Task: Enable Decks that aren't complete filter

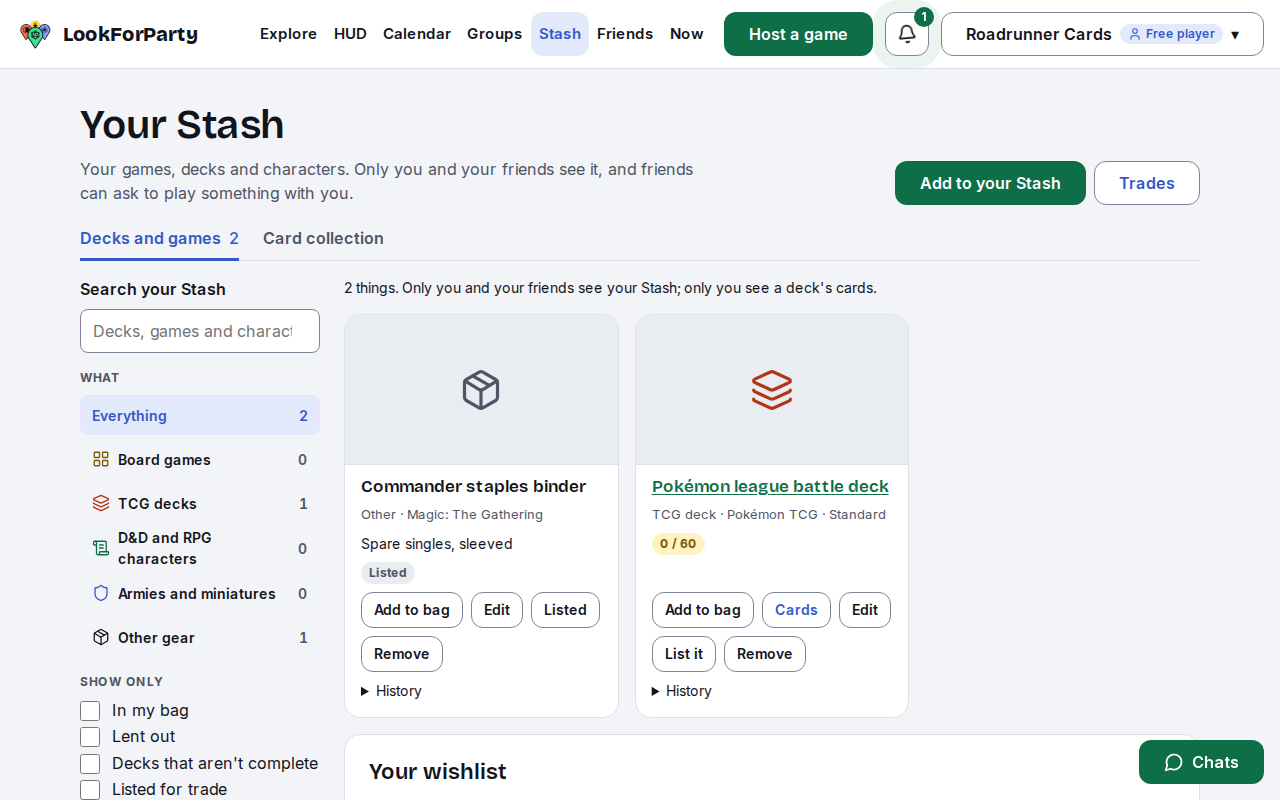Action: pos(90,764)
